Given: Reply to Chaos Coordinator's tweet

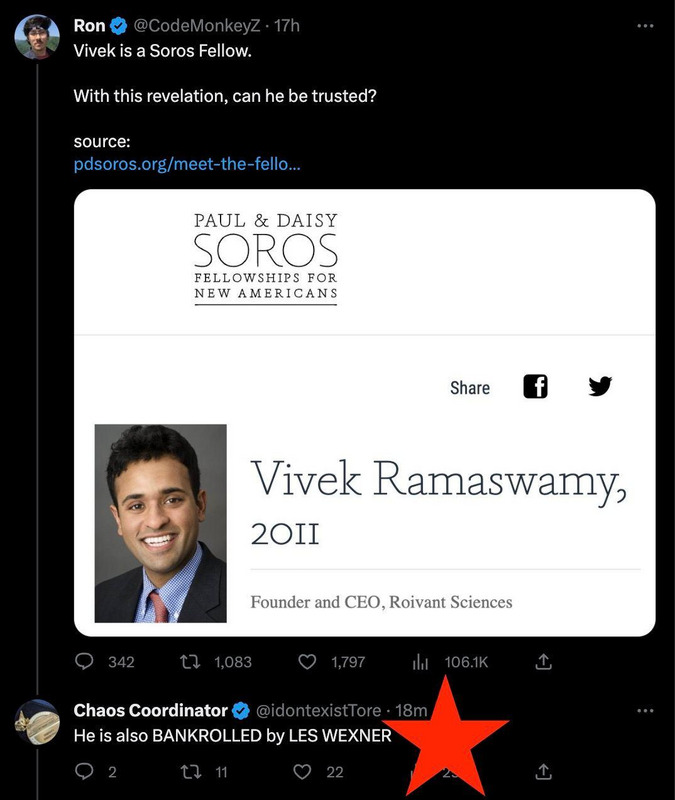Looking at the screenshot, I should point(86,770).
